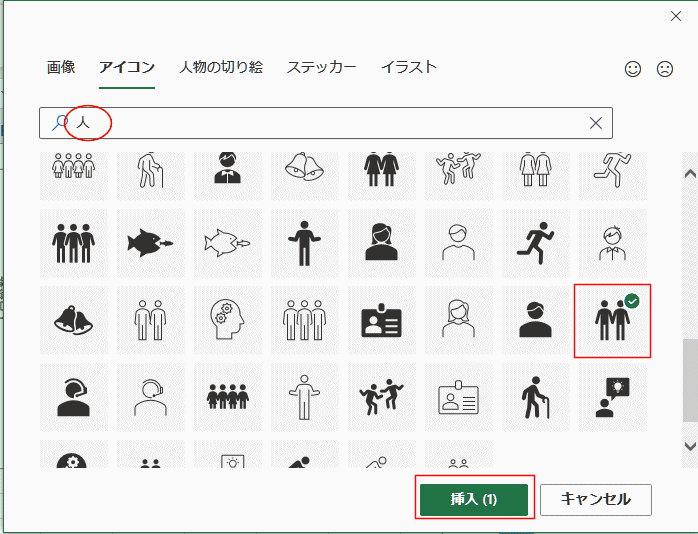Select the solid bells icon
The height and width of the screenshot is (534, 698).
pyautogui.click(x=73, y=320)
